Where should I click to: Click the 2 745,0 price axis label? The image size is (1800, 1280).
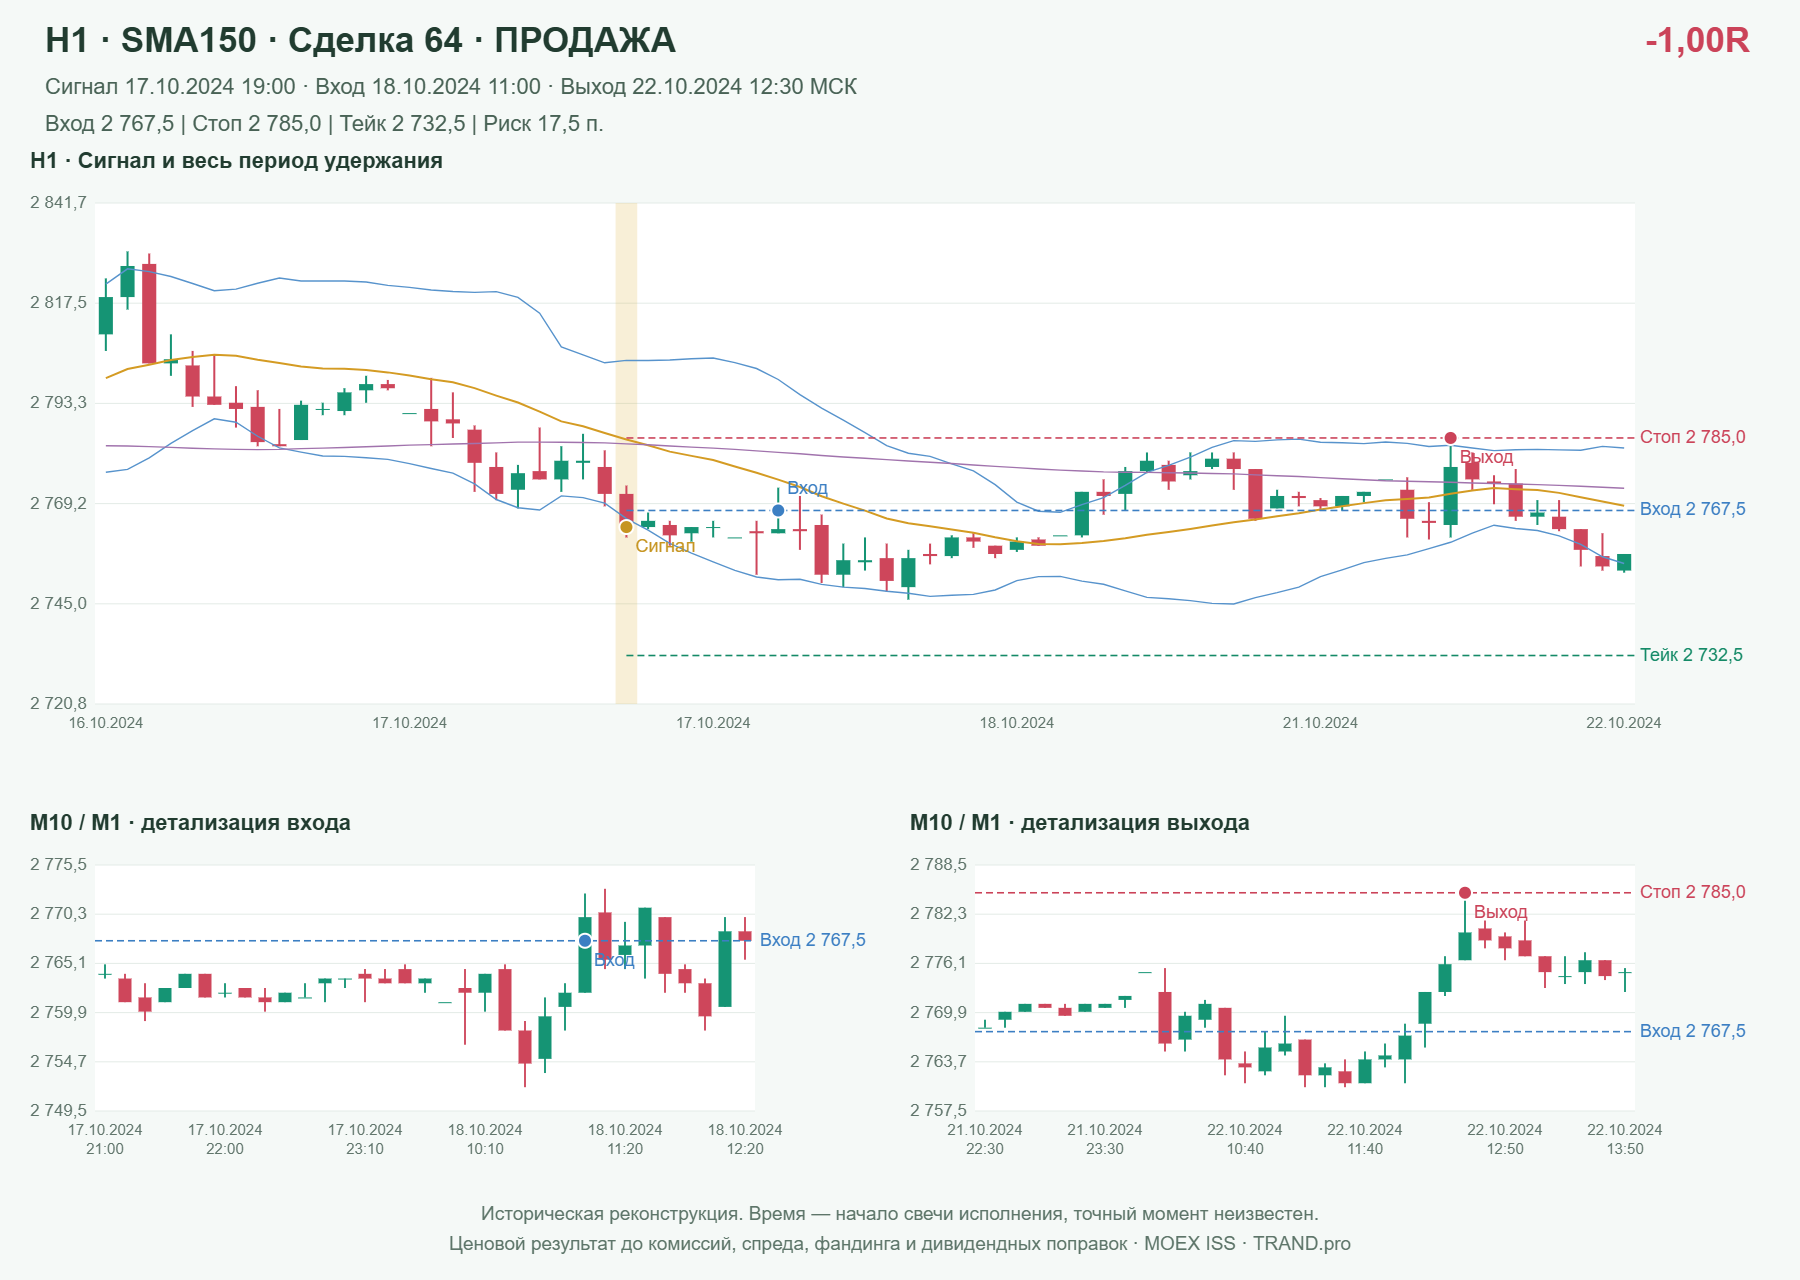click(58, 604)
